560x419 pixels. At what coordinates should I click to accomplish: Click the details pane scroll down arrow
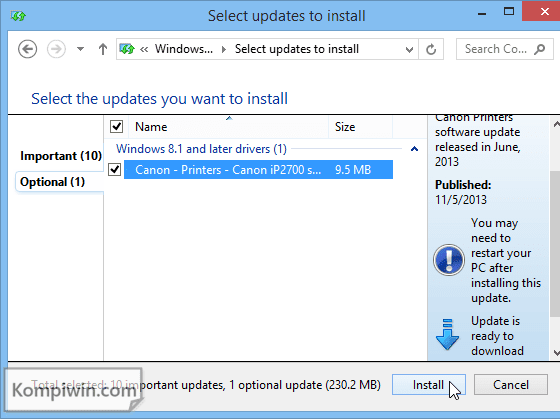click(556, 353)
